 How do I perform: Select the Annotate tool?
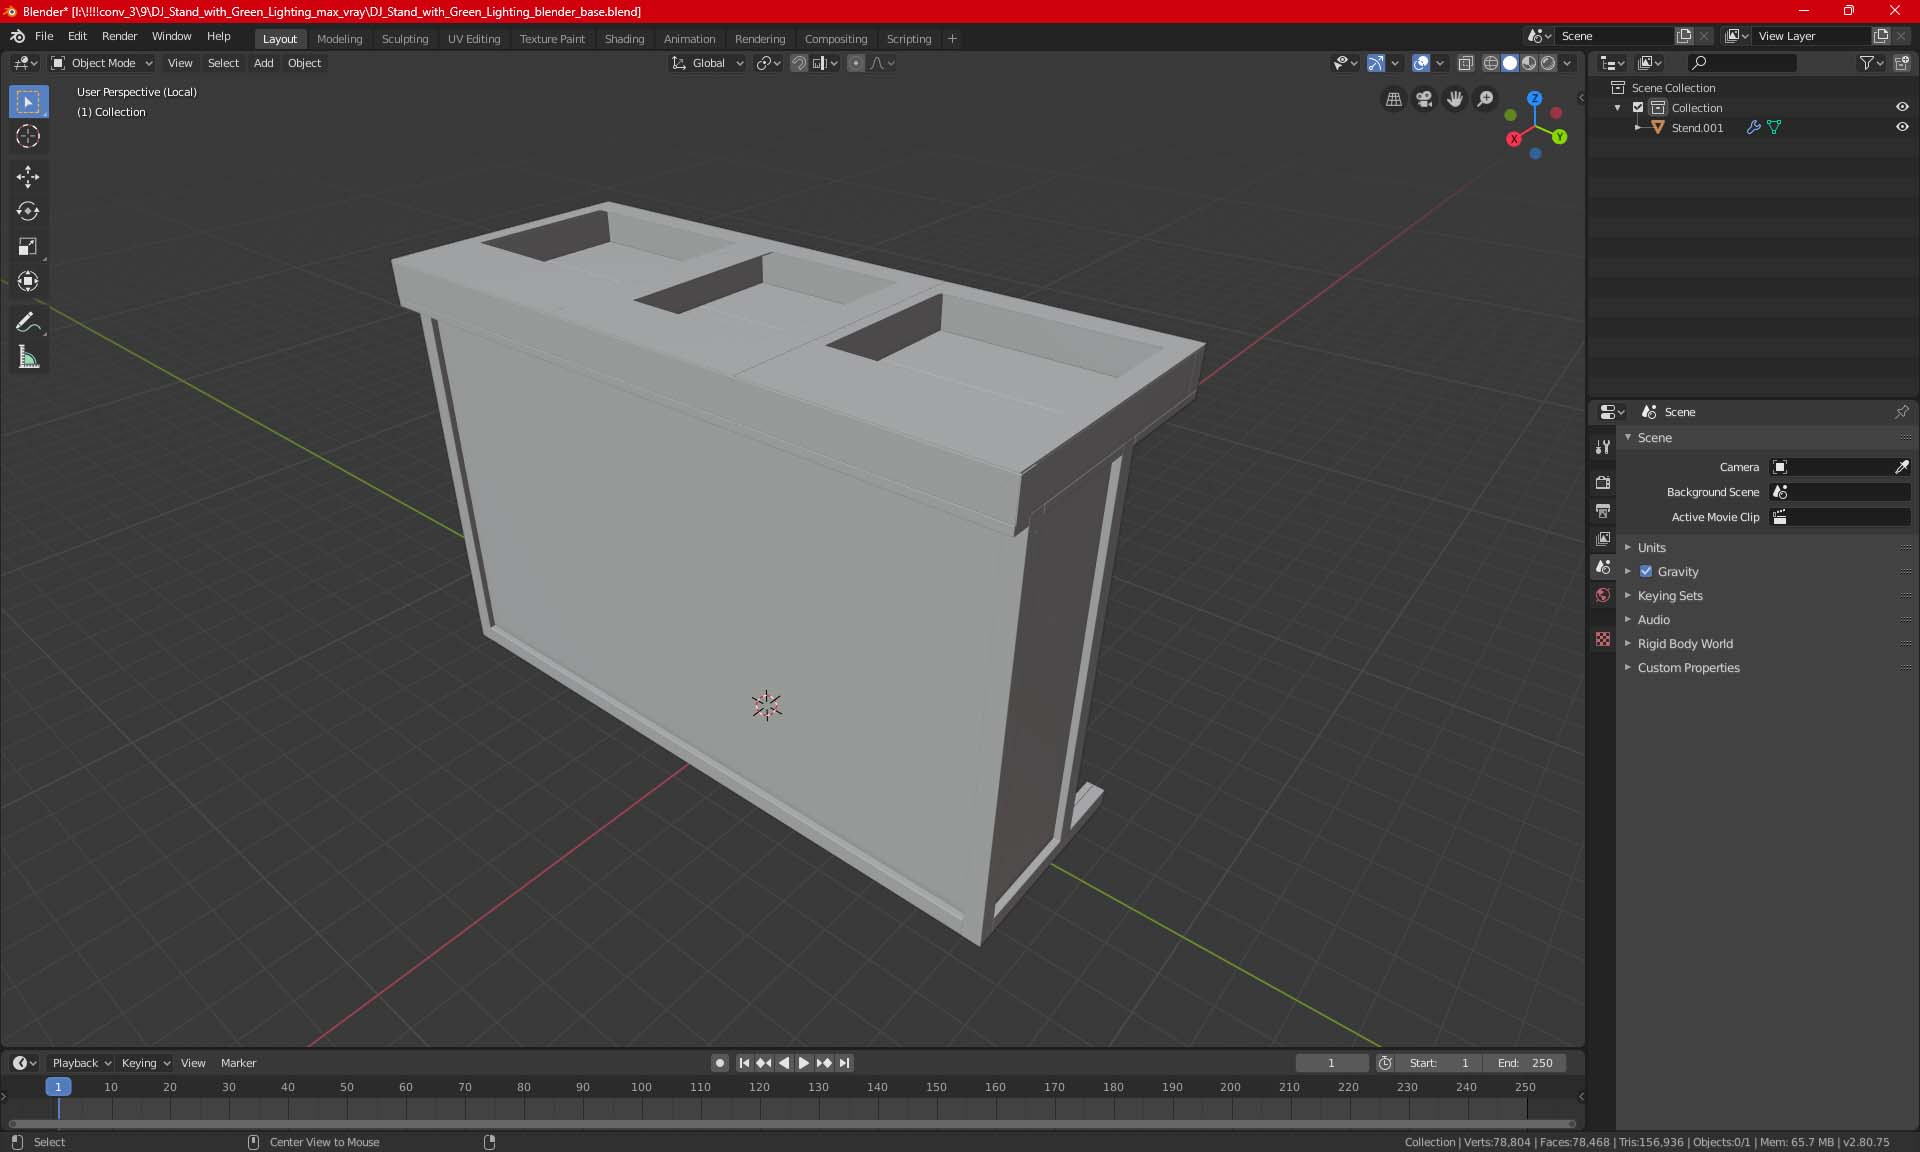point(28,323)
